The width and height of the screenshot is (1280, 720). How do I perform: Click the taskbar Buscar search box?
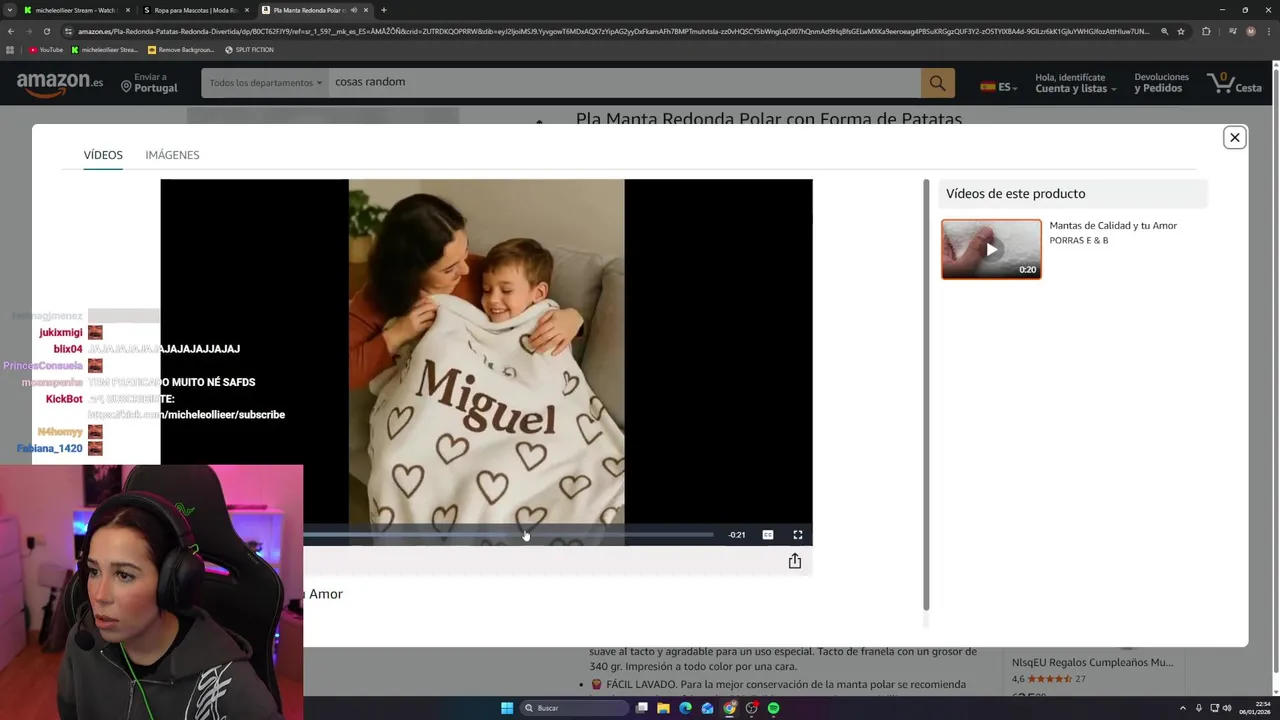(576, 708)
